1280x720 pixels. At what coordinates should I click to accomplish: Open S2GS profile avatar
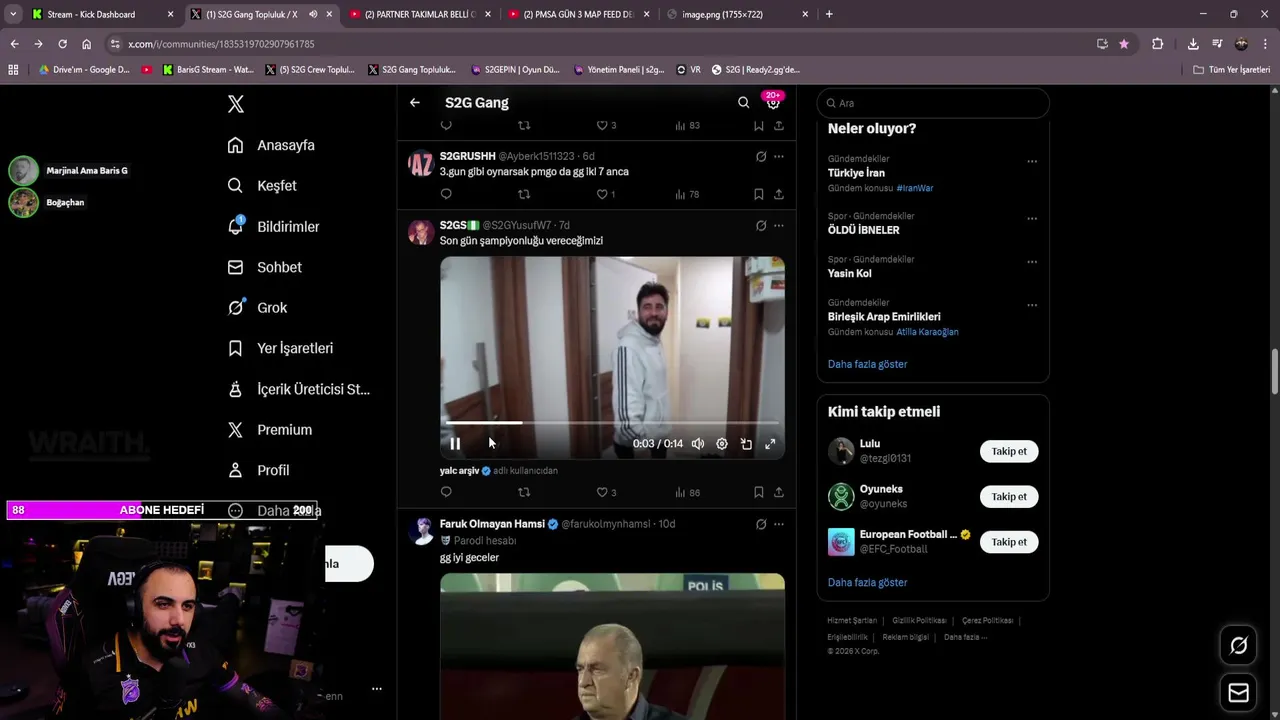click(x=421, y=232)
